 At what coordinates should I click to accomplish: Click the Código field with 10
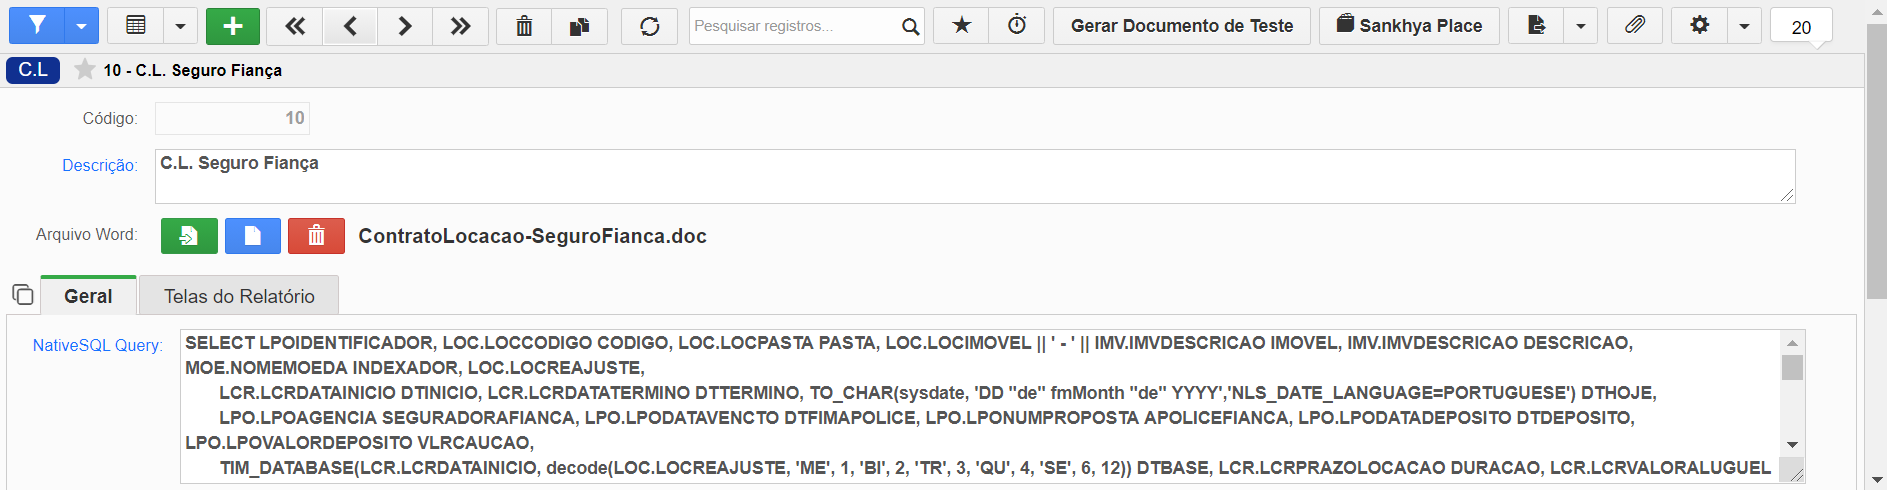pyautogui.click(x=232, y=118)
